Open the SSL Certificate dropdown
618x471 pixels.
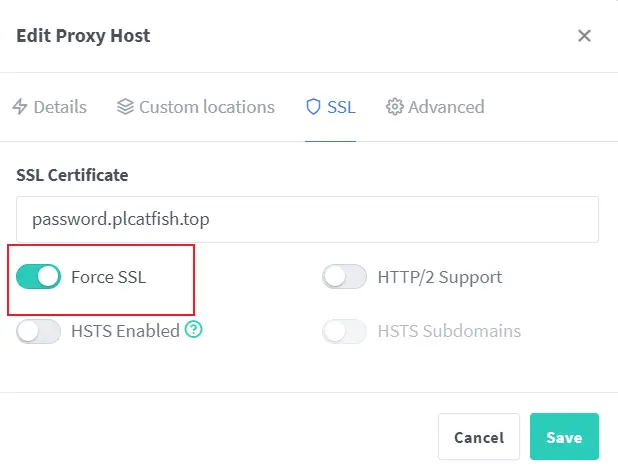[307, 220]
